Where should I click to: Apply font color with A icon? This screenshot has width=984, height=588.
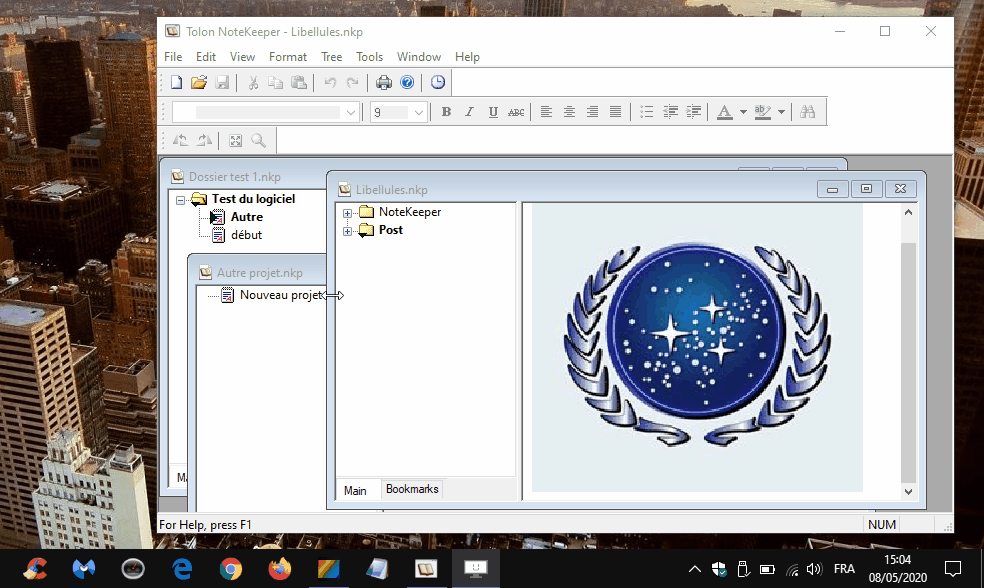click(725, 112)
